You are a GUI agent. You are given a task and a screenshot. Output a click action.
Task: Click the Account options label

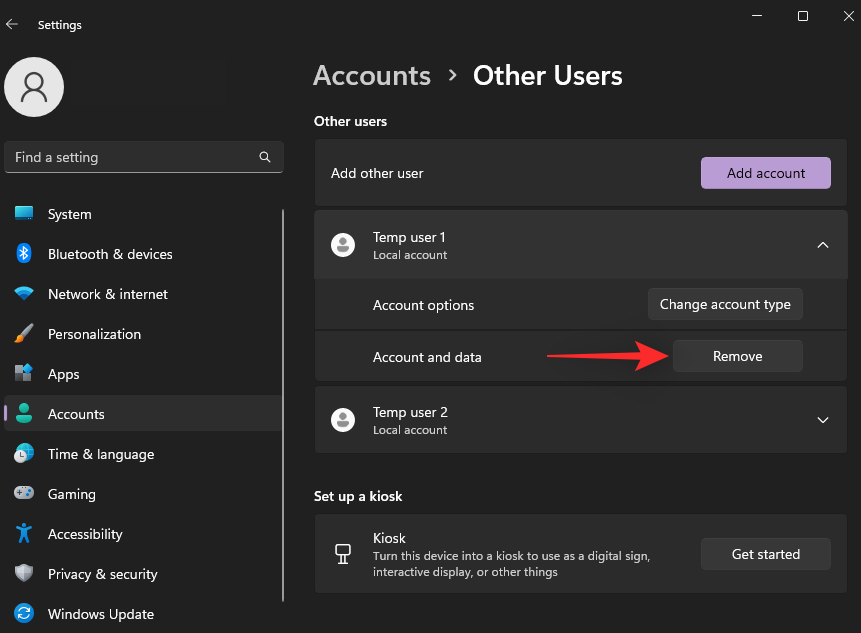coord(423,305)
